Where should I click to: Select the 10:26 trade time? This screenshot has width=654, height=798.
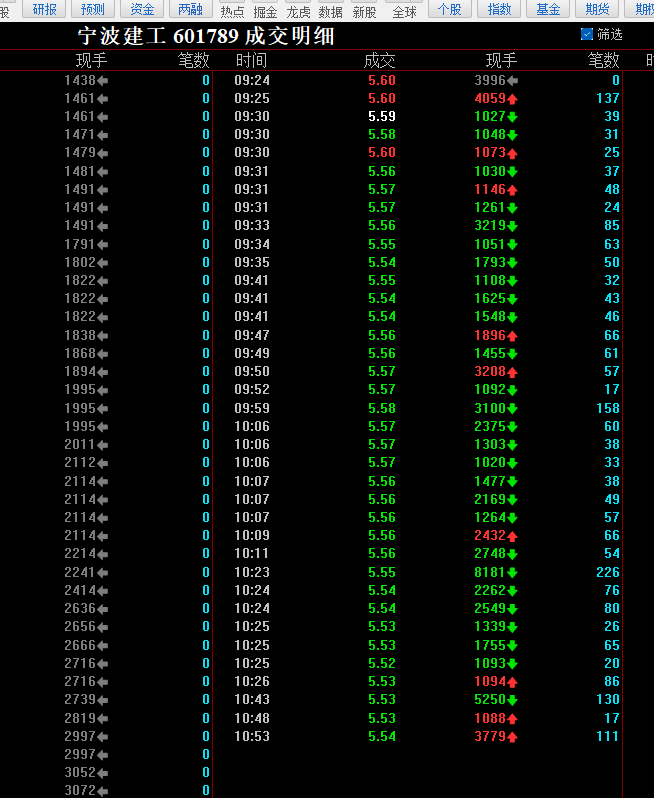tap(252, 681)
